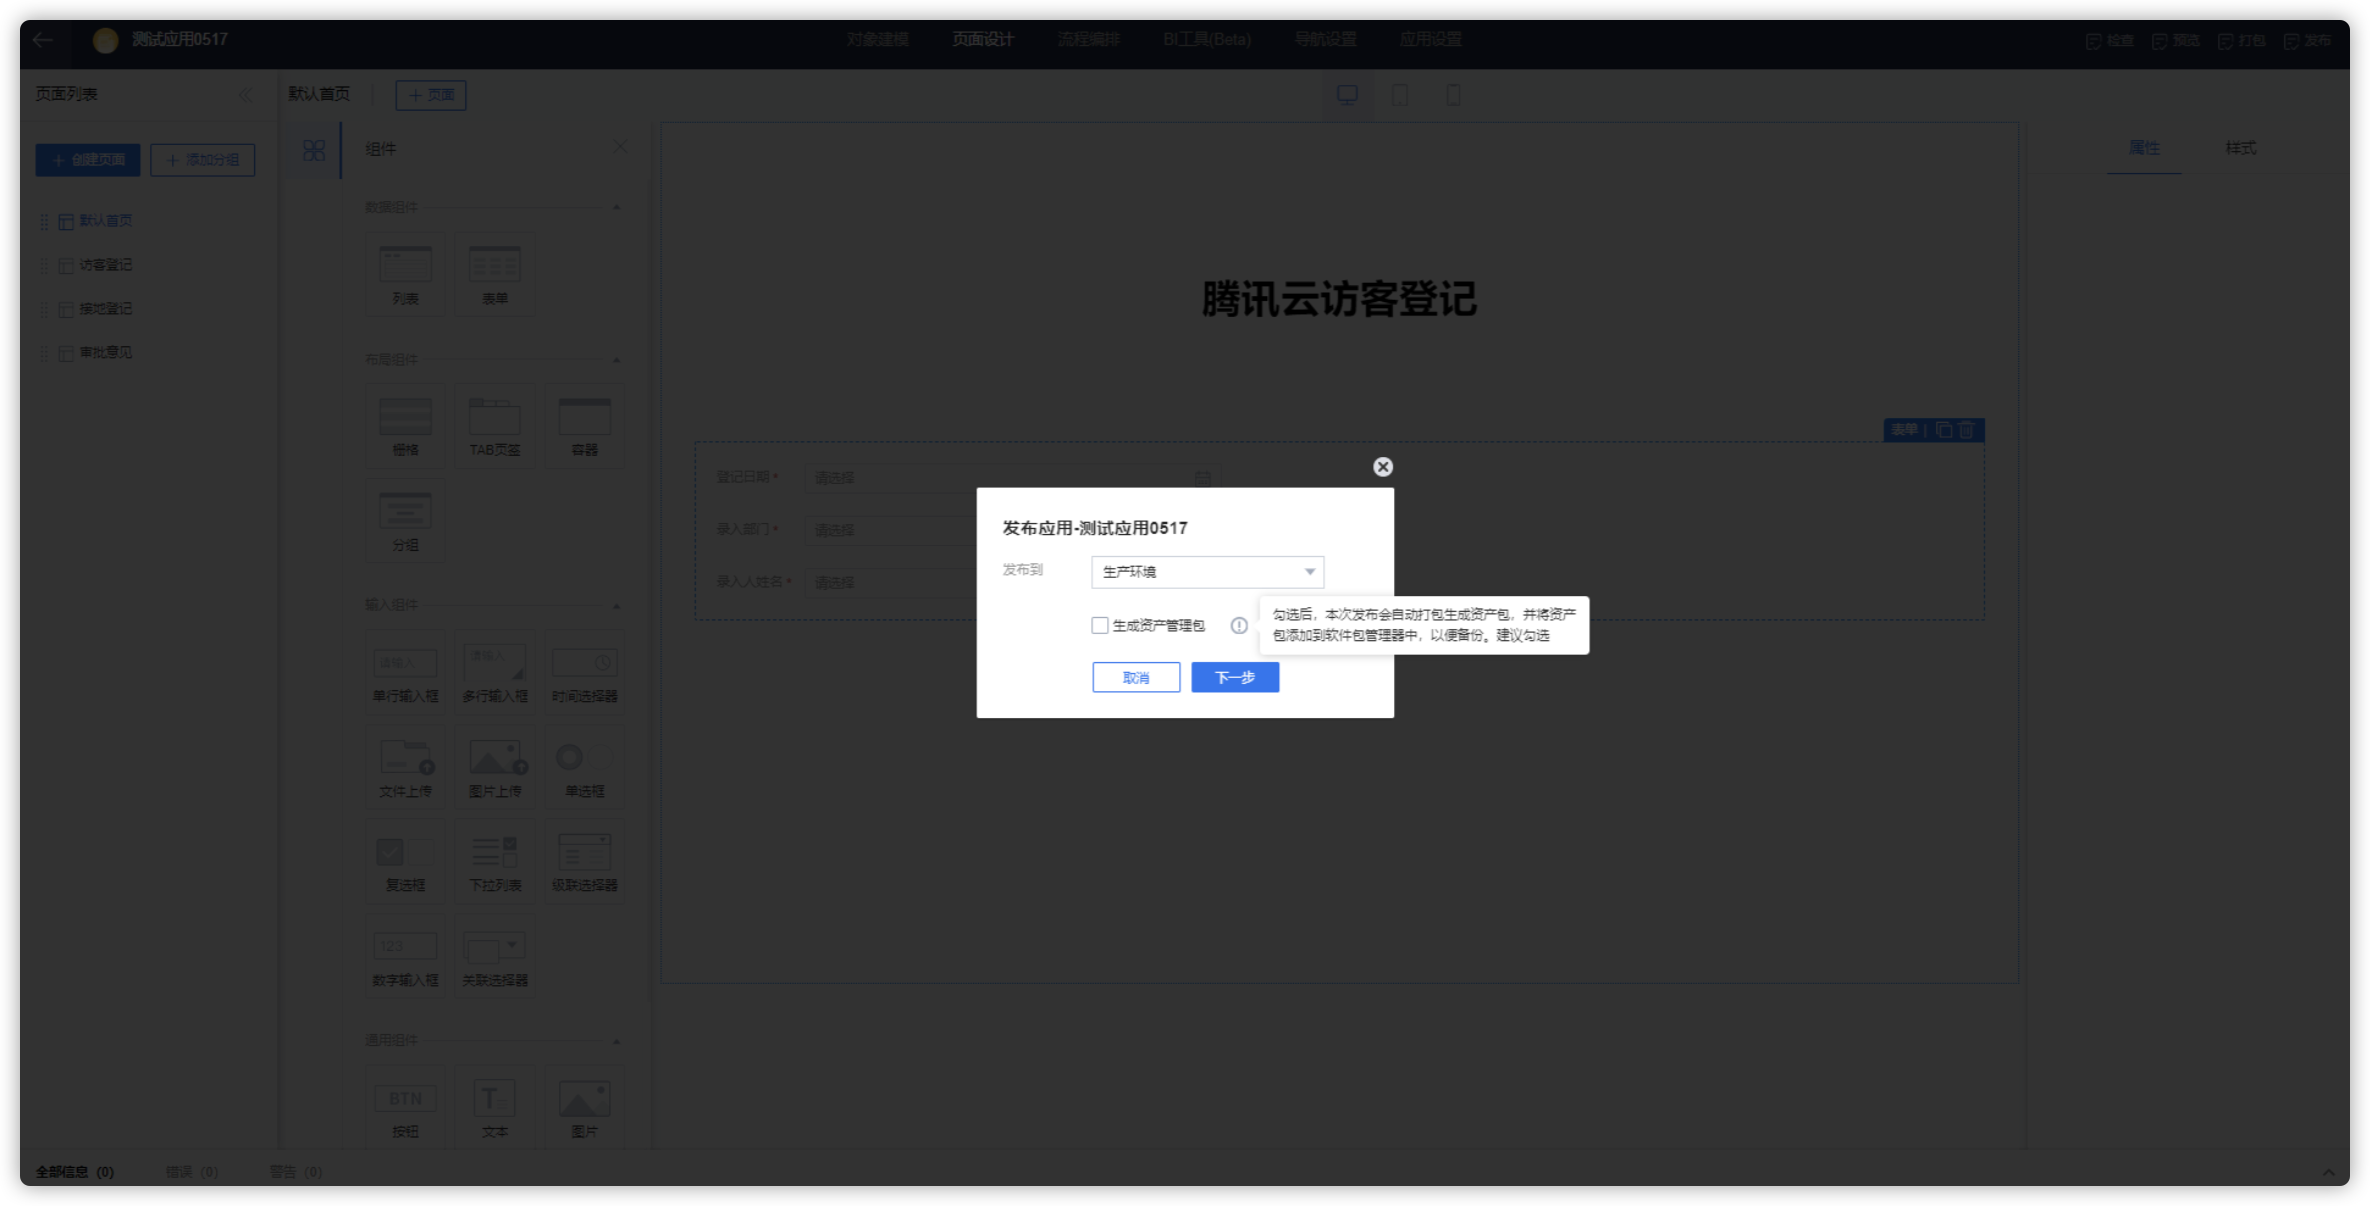
Task: Pick the 关联选择器 component
Action: click(x=495, y=956)
